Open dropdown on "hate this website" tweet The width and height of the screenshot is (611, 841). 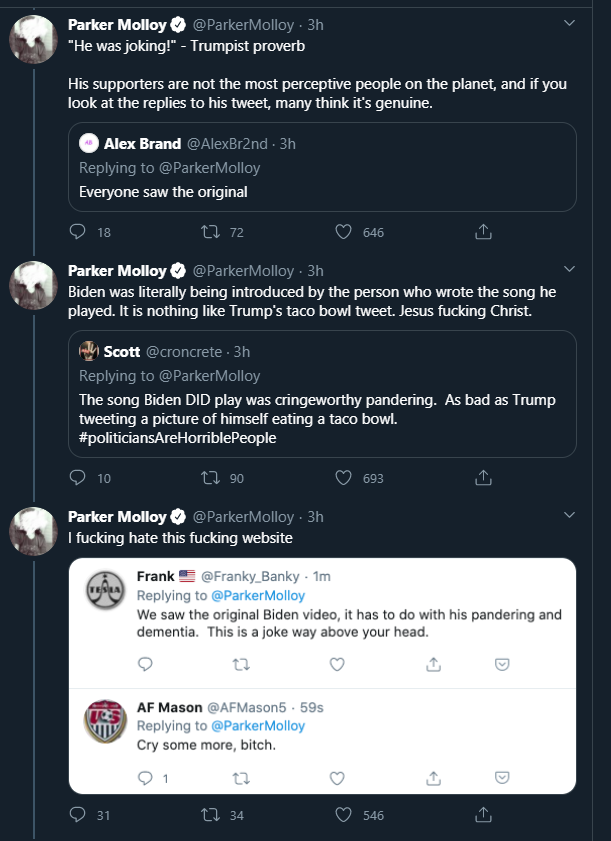pyautogui.click(x=569, y=515)
